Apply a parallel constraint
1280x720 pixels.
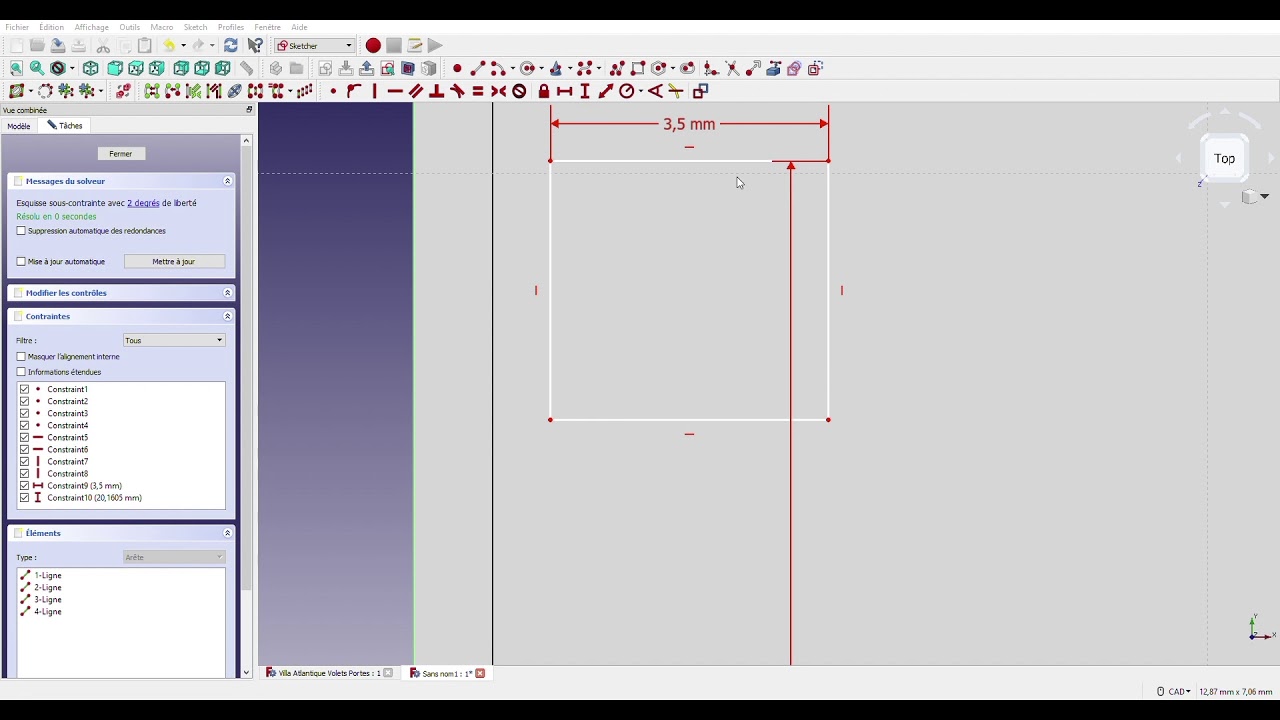[x=416, y=91]
